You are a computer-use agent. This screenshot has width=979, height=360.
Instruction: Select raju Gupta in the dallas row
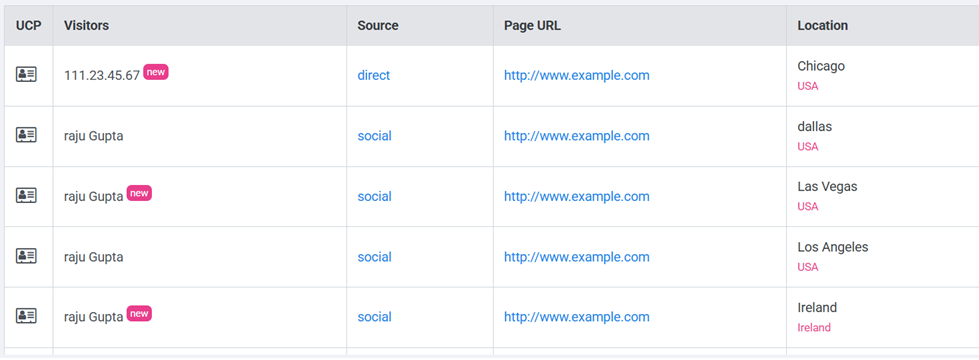click(94, 136)
